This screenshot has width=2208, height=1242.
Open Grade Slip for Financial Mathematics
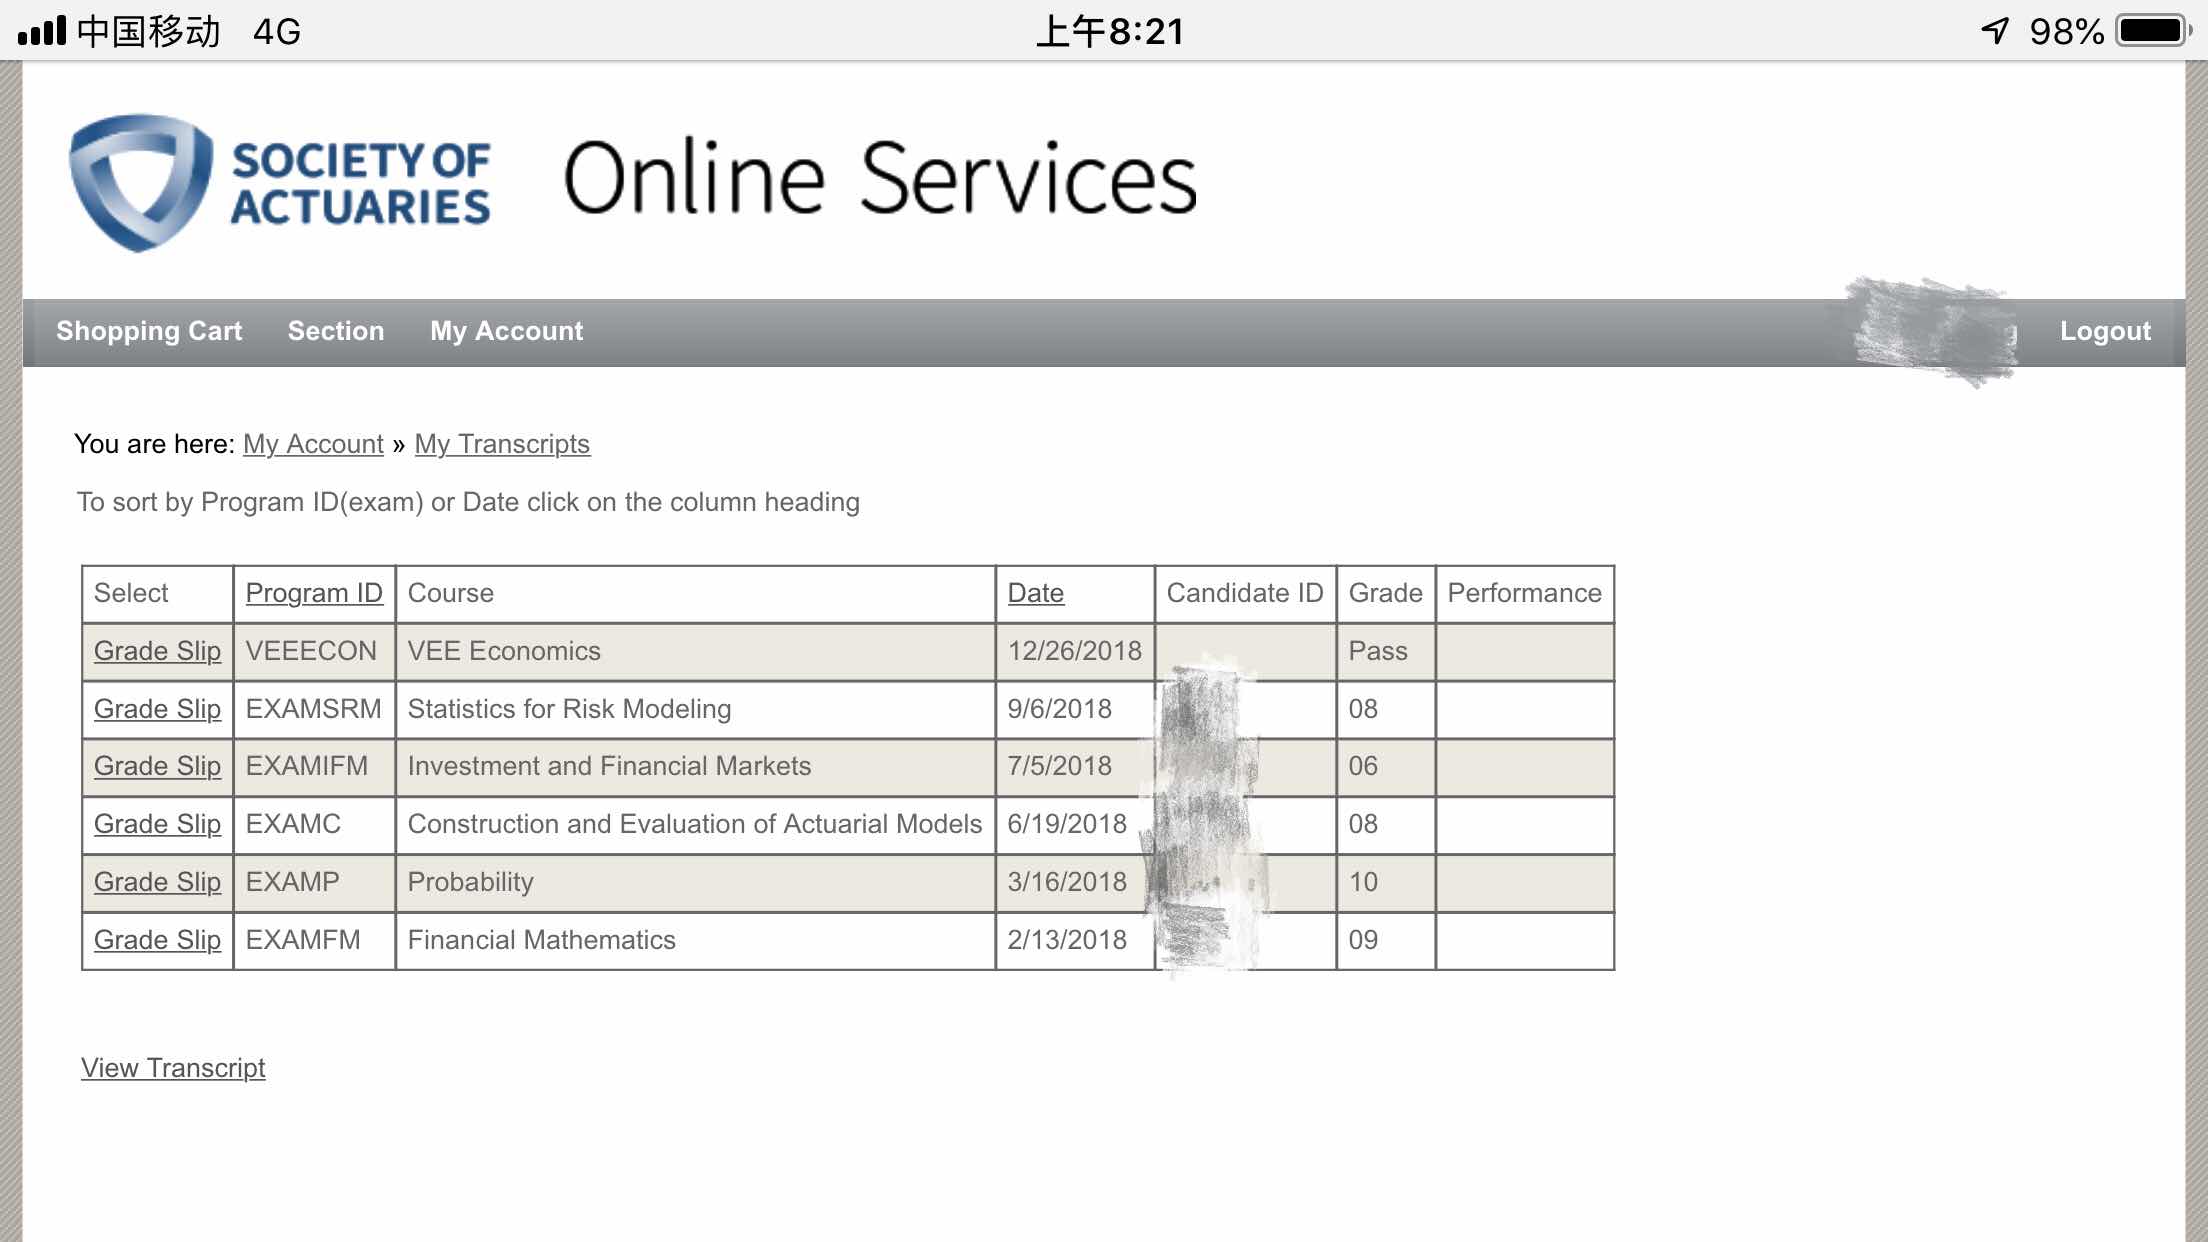pos(157,940)
